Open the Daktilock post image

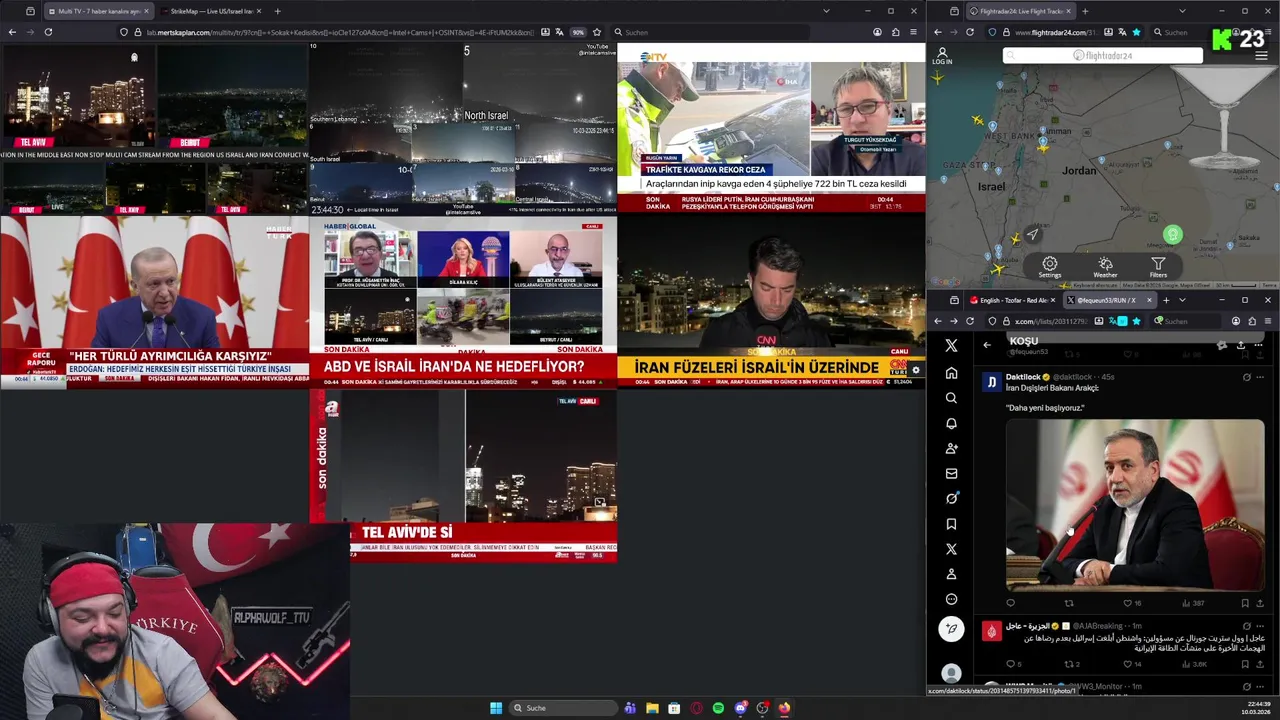pyautogui.click(x=1135, y=505)
